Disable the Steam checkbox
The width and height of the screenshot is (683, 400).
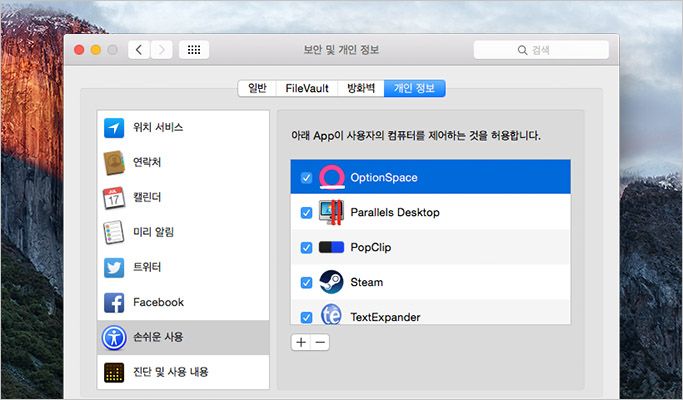click(x=306, y=282)
